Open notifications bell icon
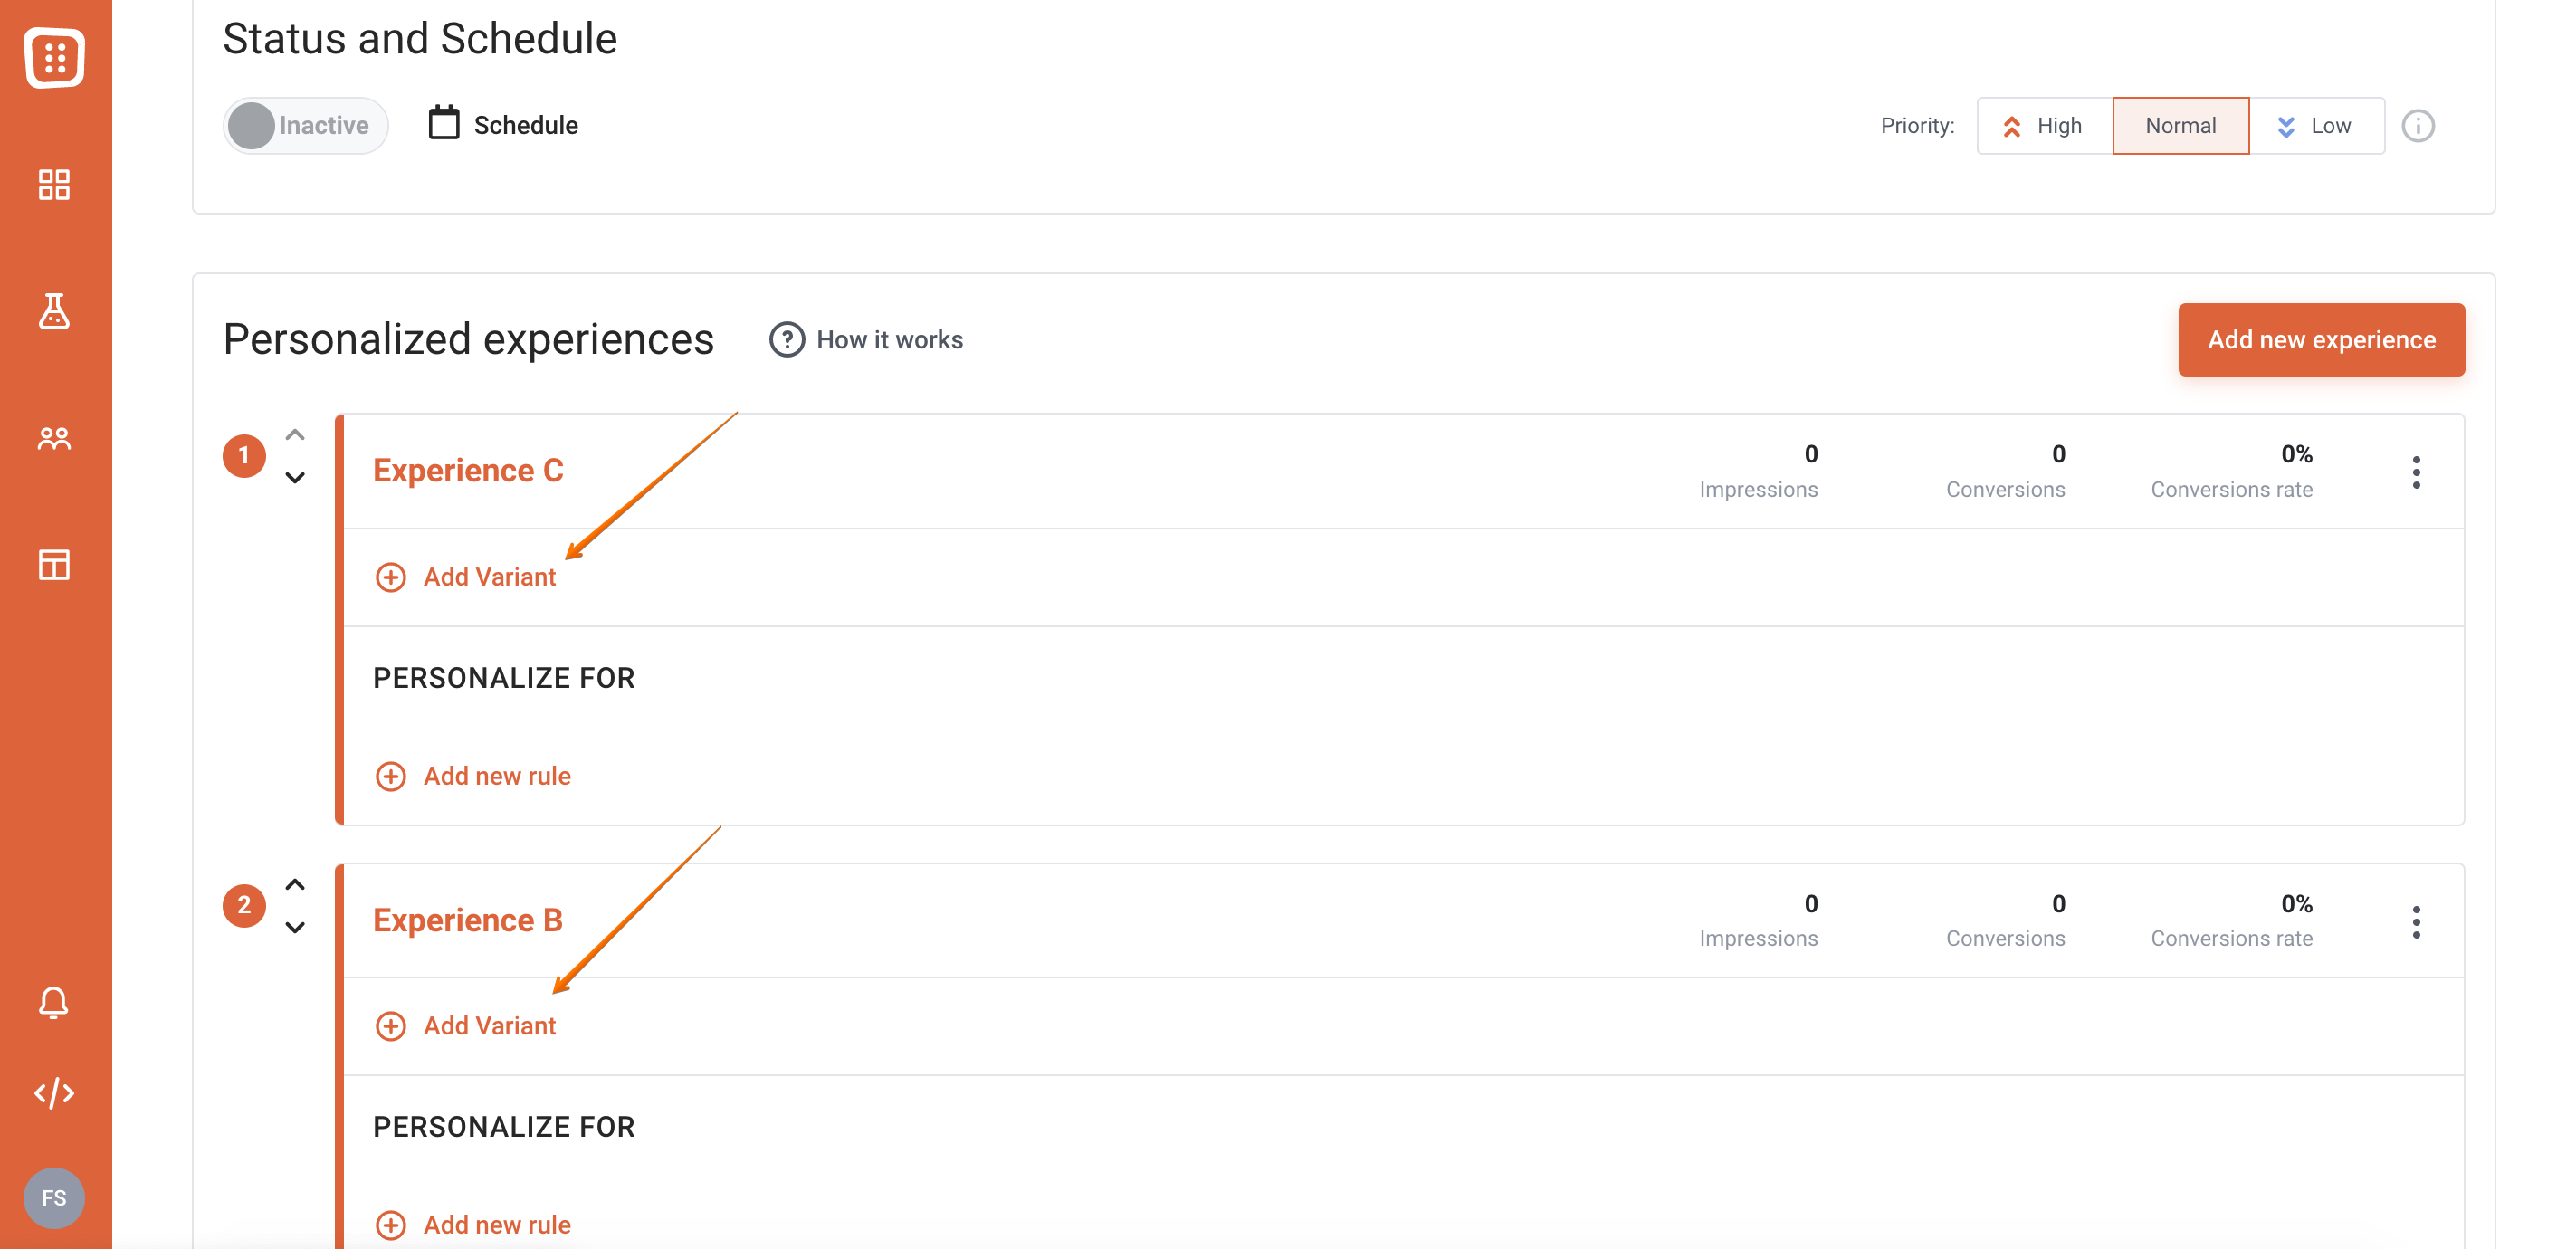2576x1249 pixels. point(54,1002)
